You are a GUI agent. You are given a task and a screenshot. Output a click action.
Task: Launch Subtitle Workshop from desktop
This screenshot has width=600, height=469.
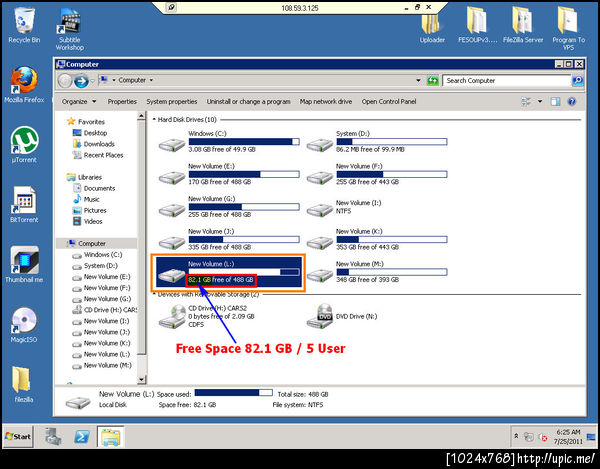pos(70,29)
